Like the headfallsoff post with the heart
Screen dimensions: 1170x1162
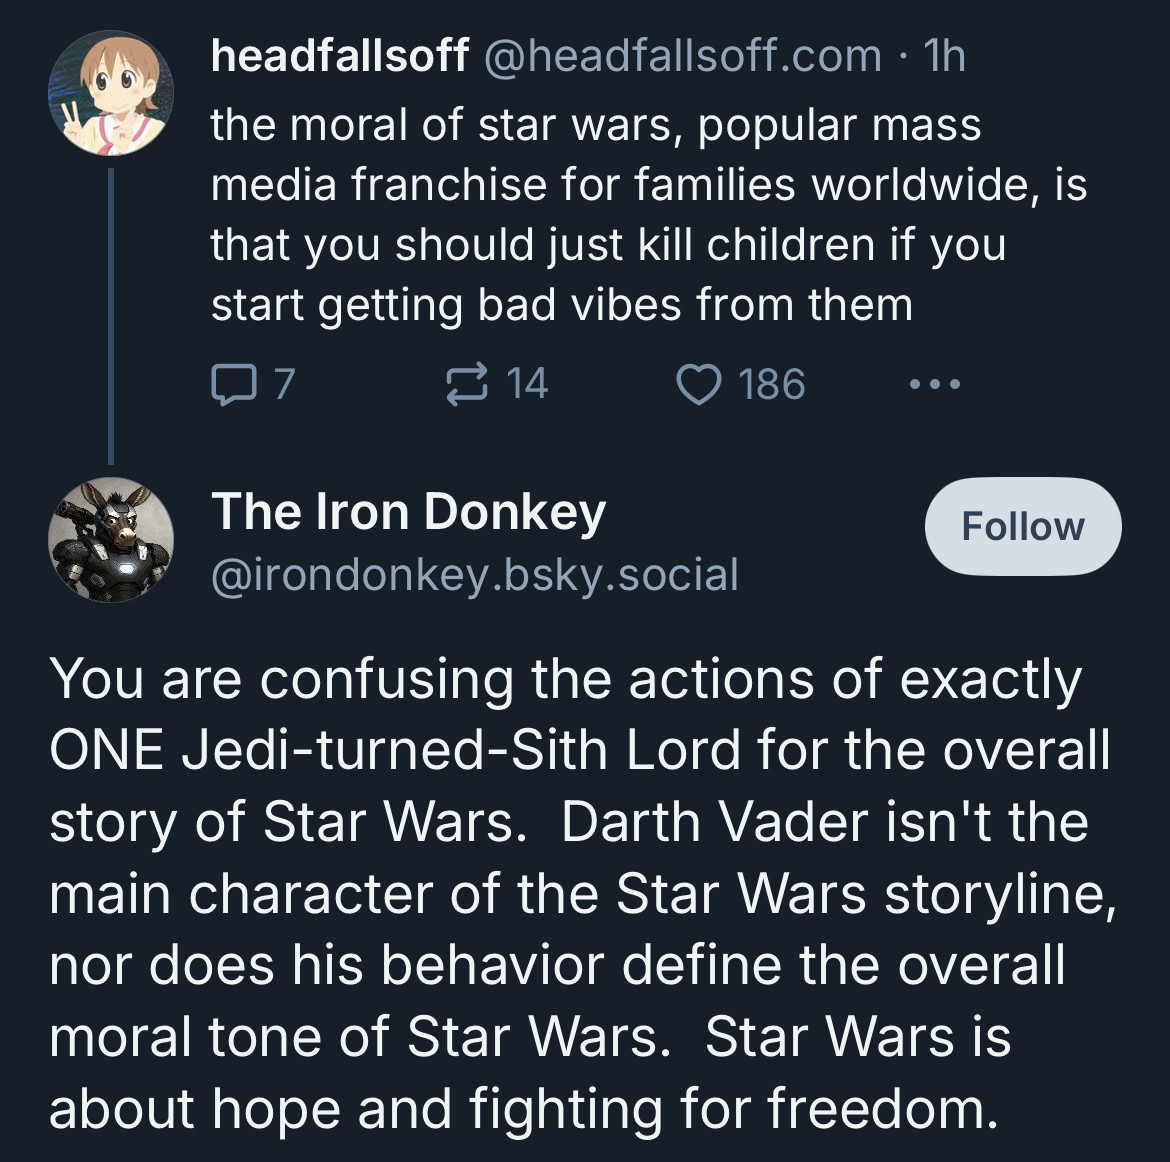tap(699, 384)
